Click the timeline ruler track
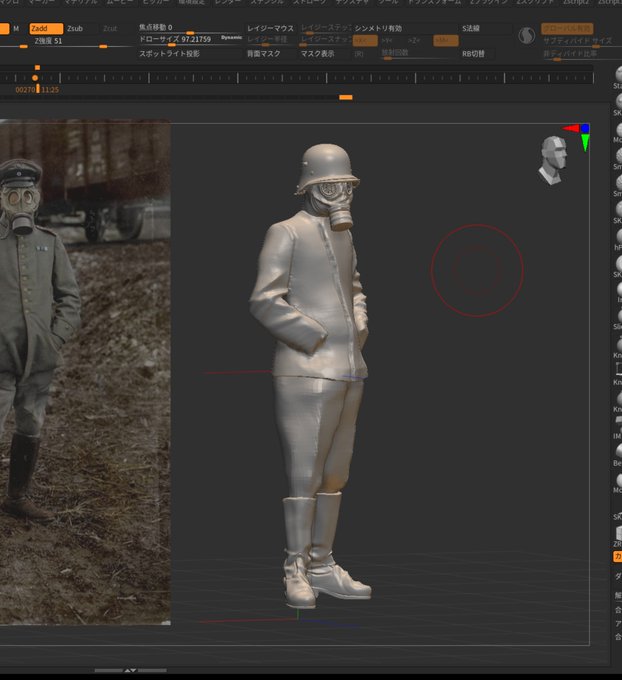Viewport: 622px width, 680px height. pyautogui.click(x=297, y=78)
